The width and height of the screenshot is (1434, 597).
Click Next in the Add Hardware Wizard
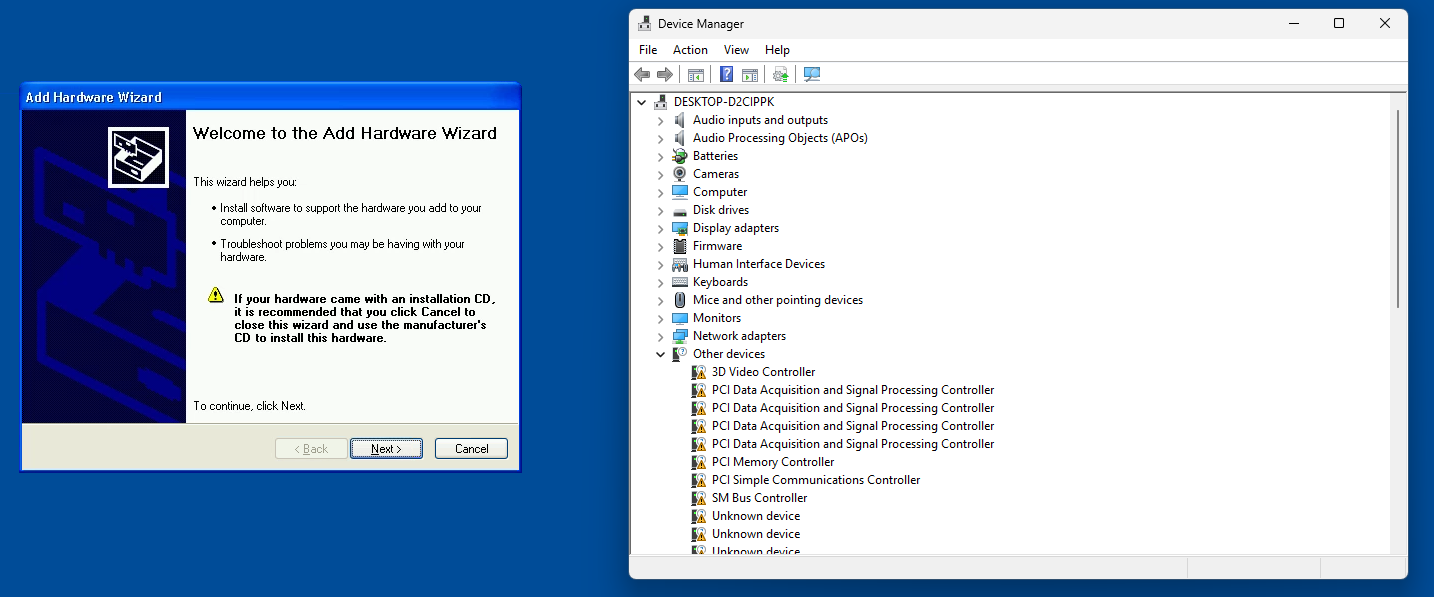pyautogui.click(x=386, y=449)
